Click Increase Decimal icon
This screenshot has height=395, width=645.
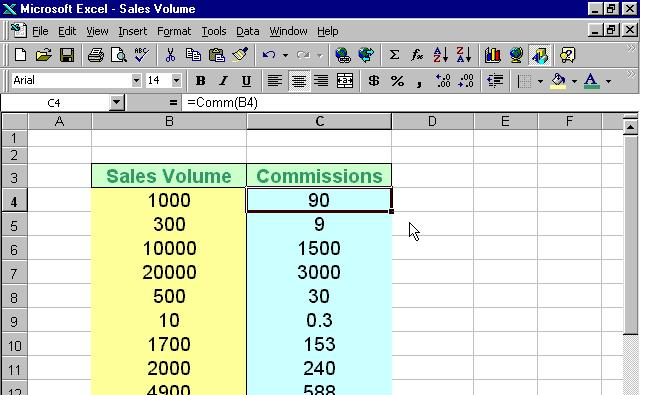point(443,81)
